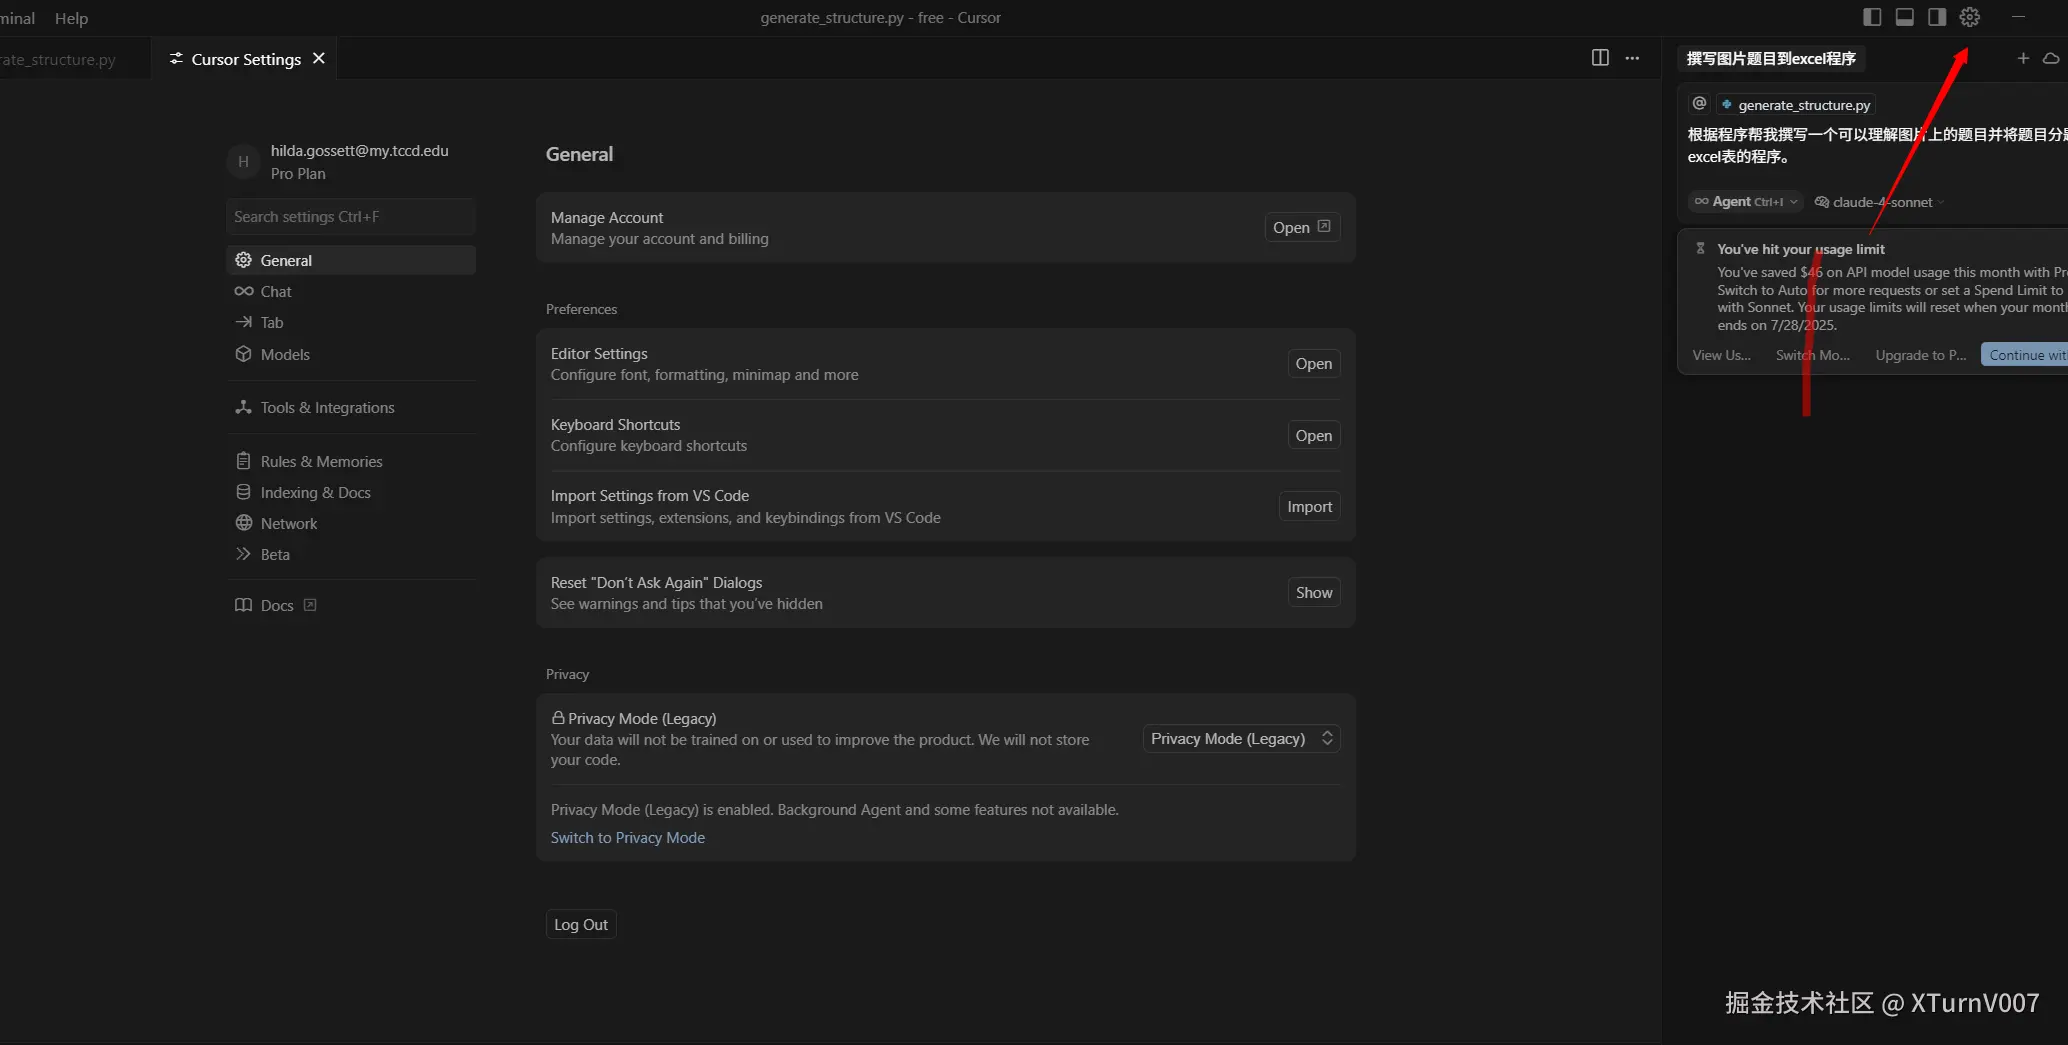Toggle the primary left sidebar layout icon

point(1872,17)
